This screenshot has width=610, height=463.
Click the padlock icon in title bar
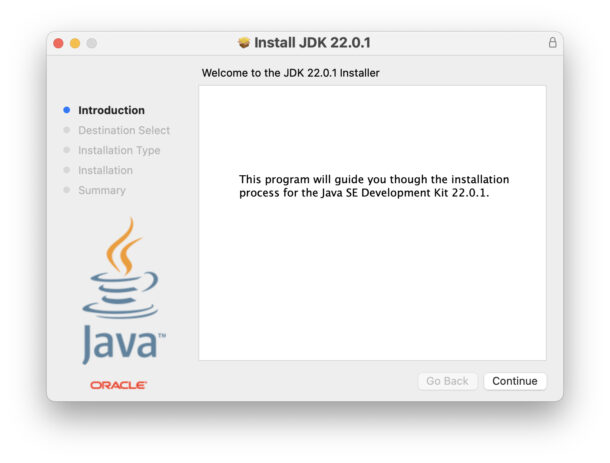(552, 43)
